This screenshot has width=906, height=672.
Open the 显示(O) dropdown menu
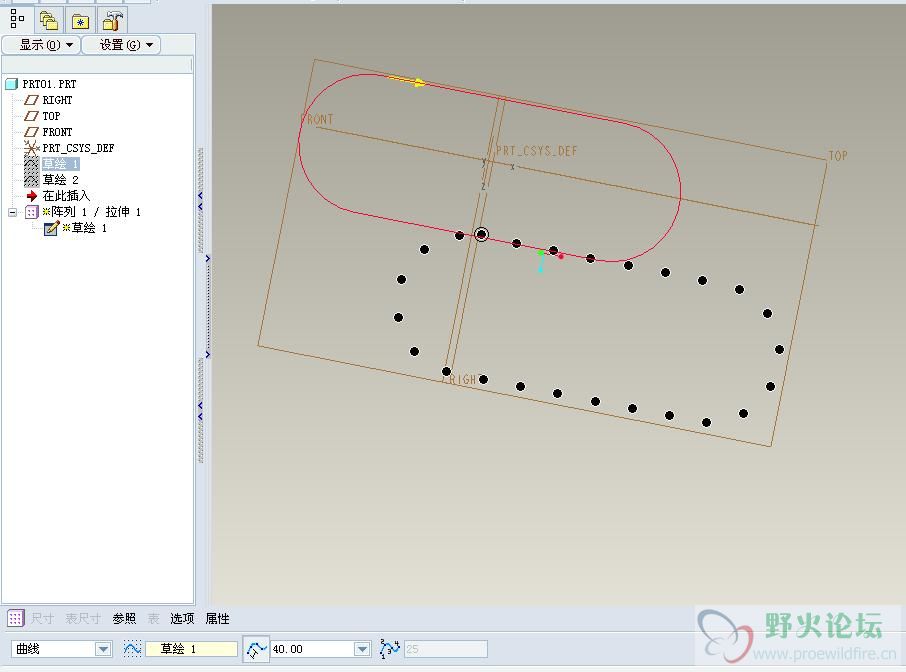coord(41,44)
